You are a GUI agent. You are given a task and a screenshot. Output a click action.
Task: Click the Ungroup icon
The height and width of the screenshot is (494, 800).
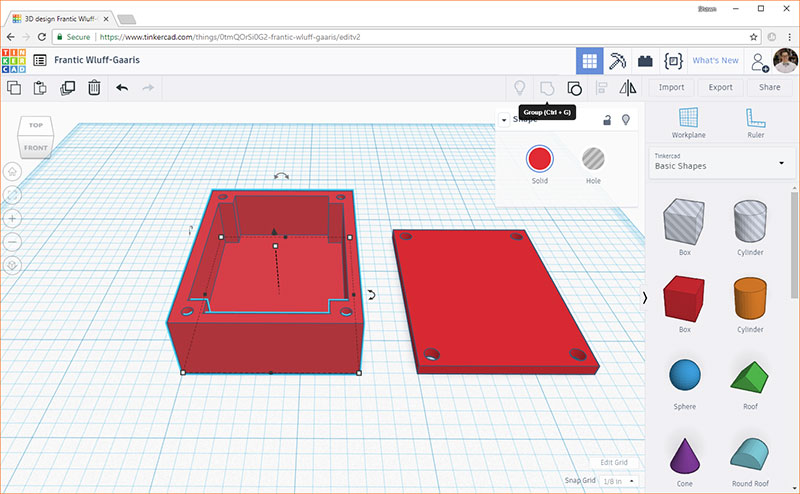point(574,88)
